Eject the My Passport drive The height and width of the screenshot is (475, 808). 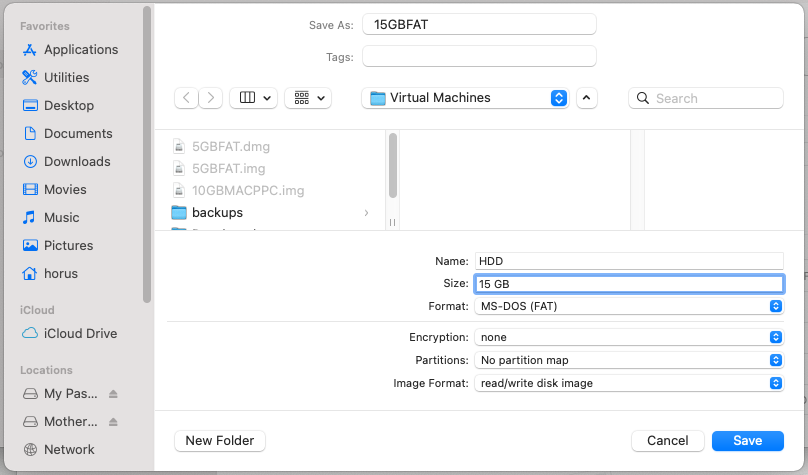(x=113, y=394)
